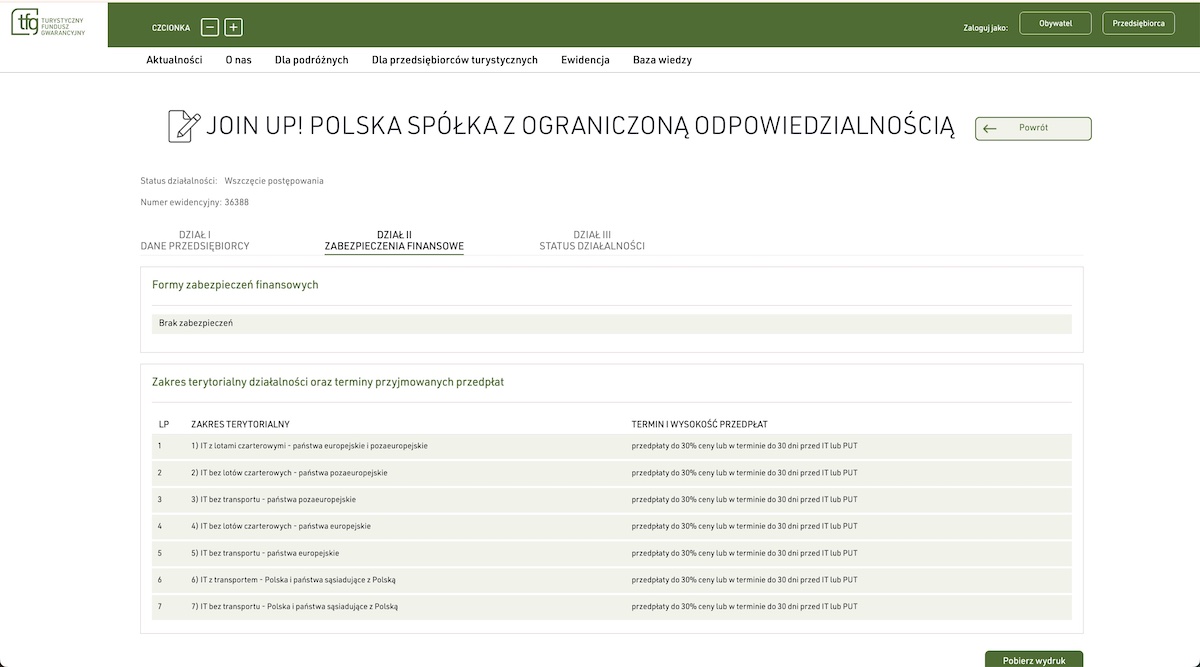Open O nas menu item
Screen dimensions: 1200x667
pyautogui.click(x=238, y=60)
